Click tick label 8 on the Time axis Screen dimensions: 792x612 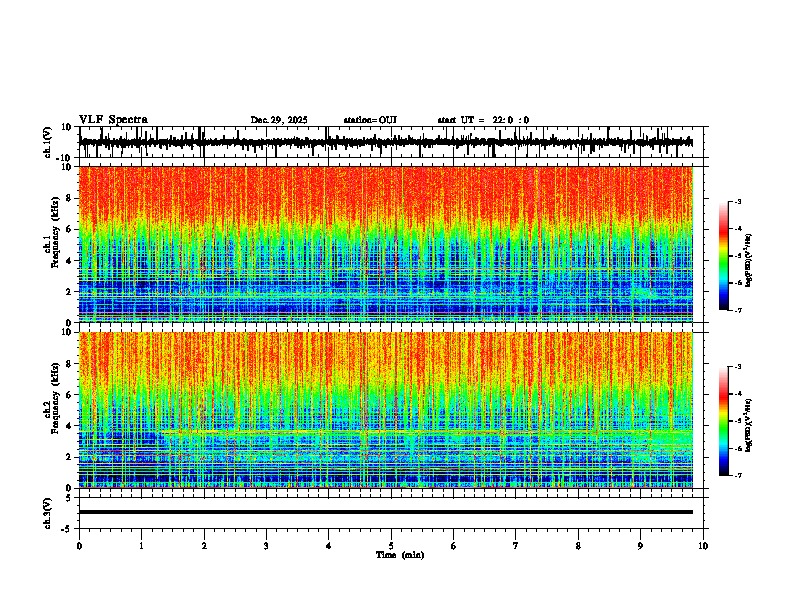pos(578,546)
